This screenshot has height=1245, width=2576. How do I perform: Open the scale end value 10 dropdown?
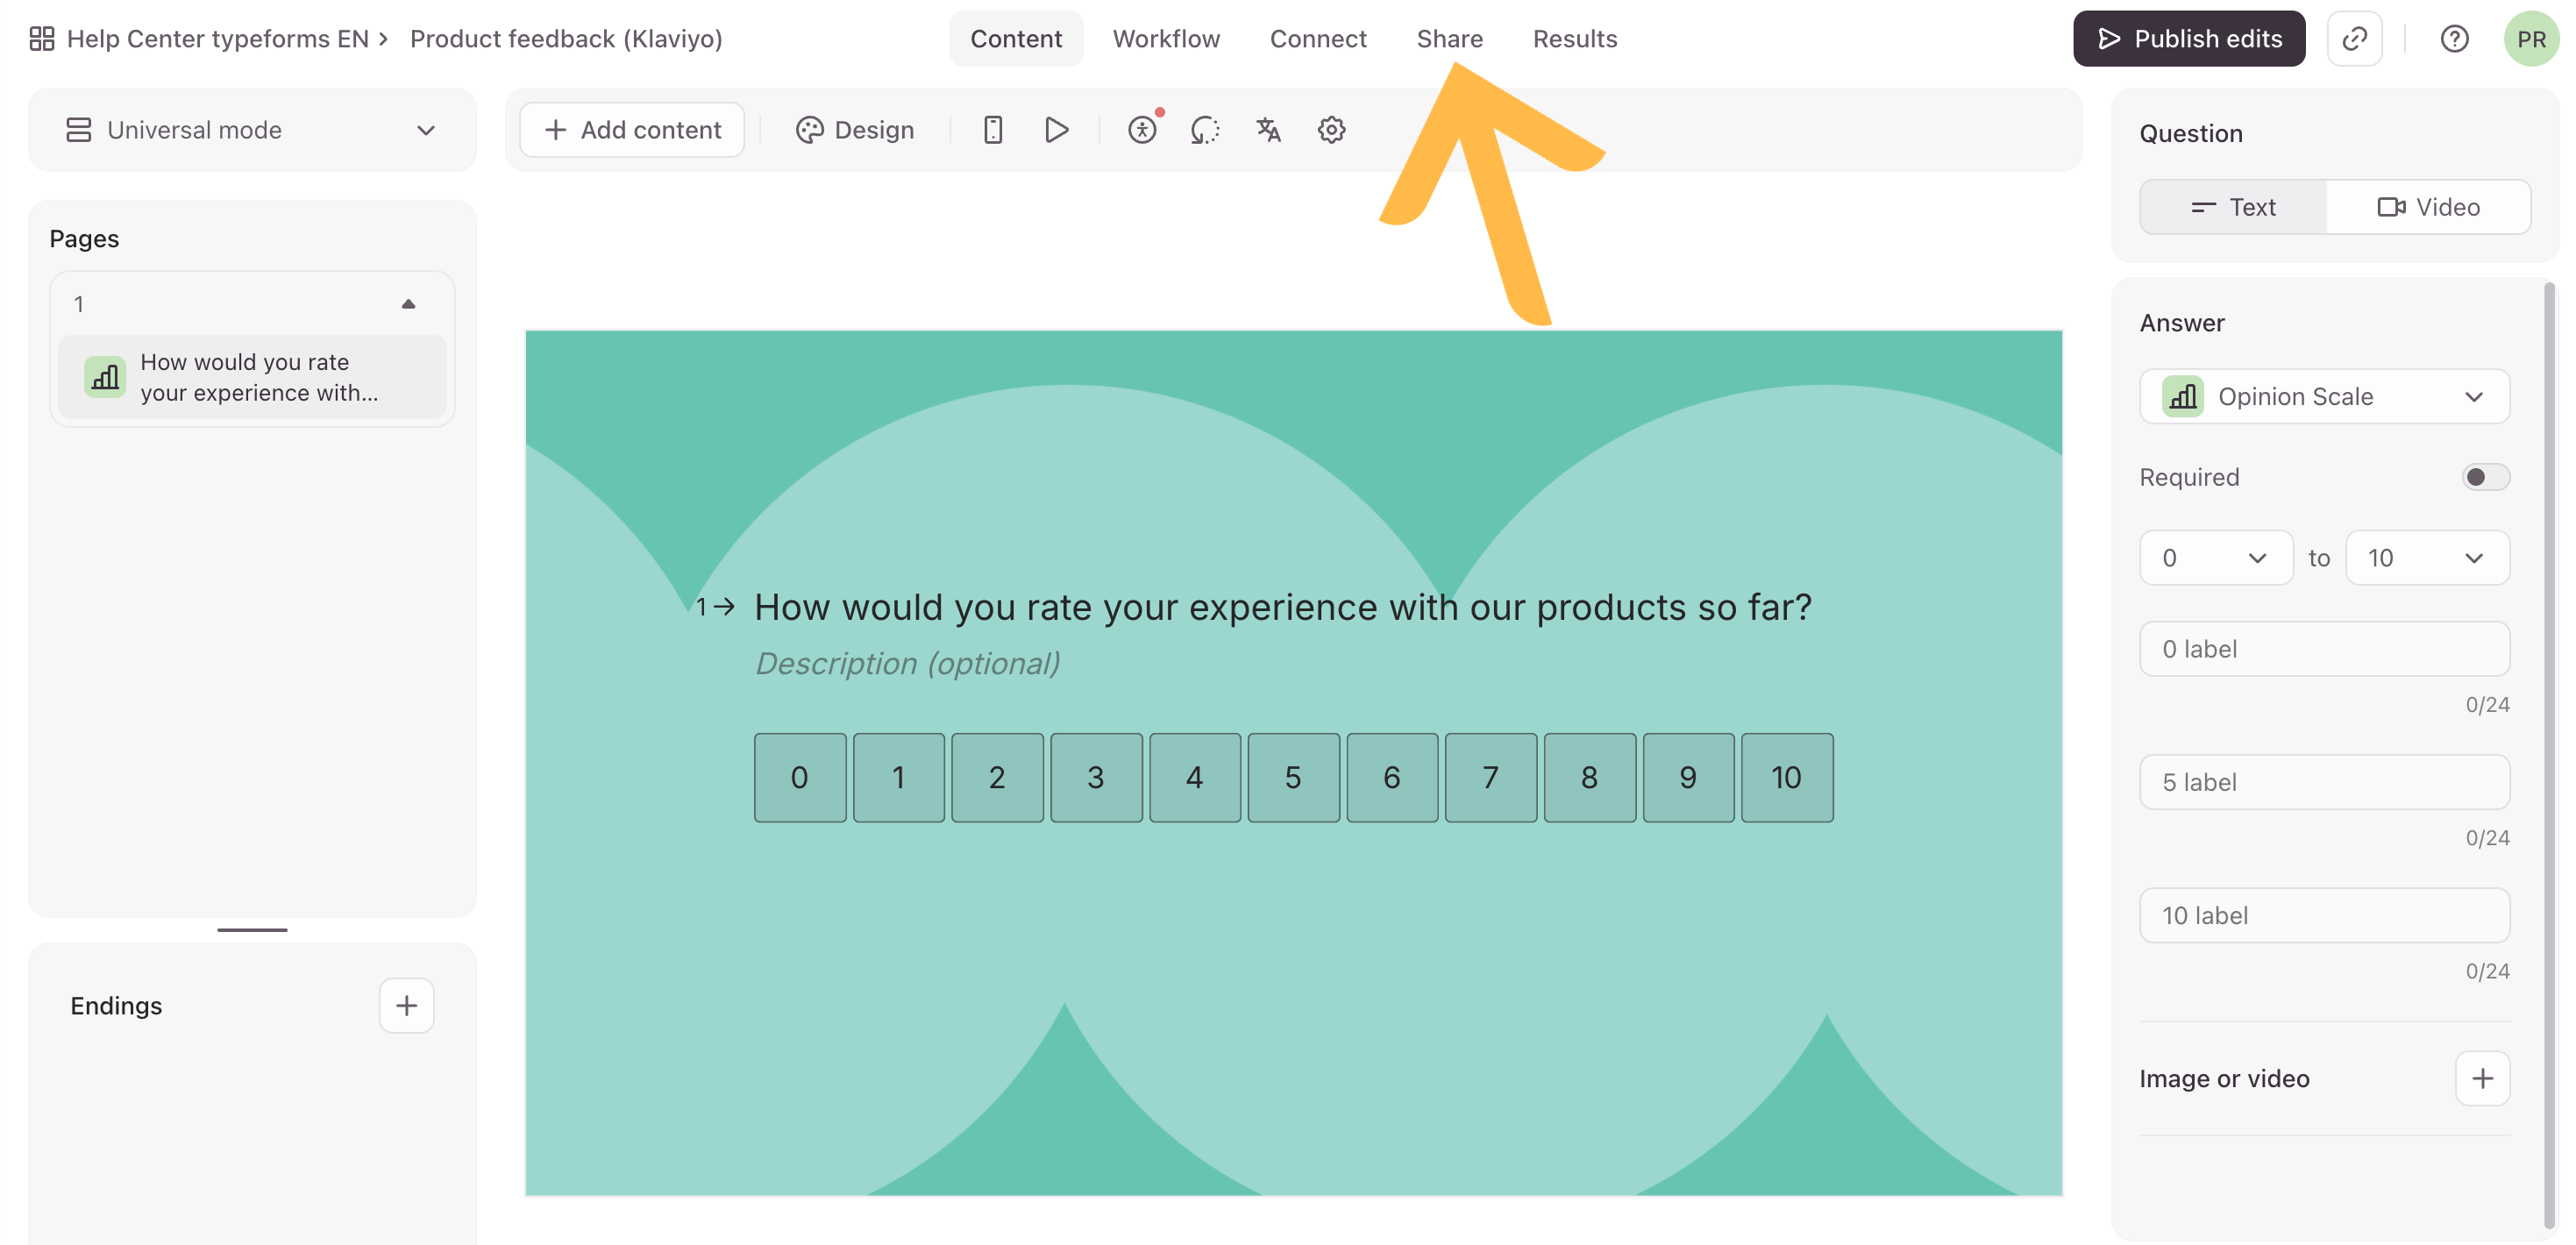tap(2426, 558)
